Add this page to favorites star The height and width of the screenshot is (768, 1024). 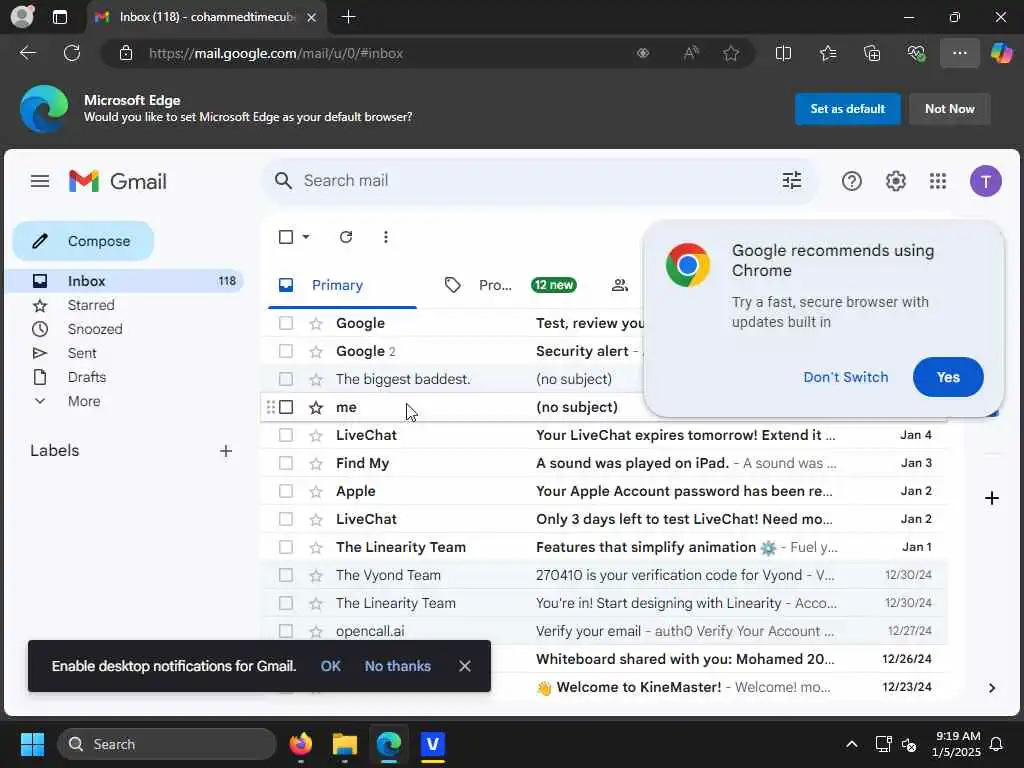pos(731,53)
